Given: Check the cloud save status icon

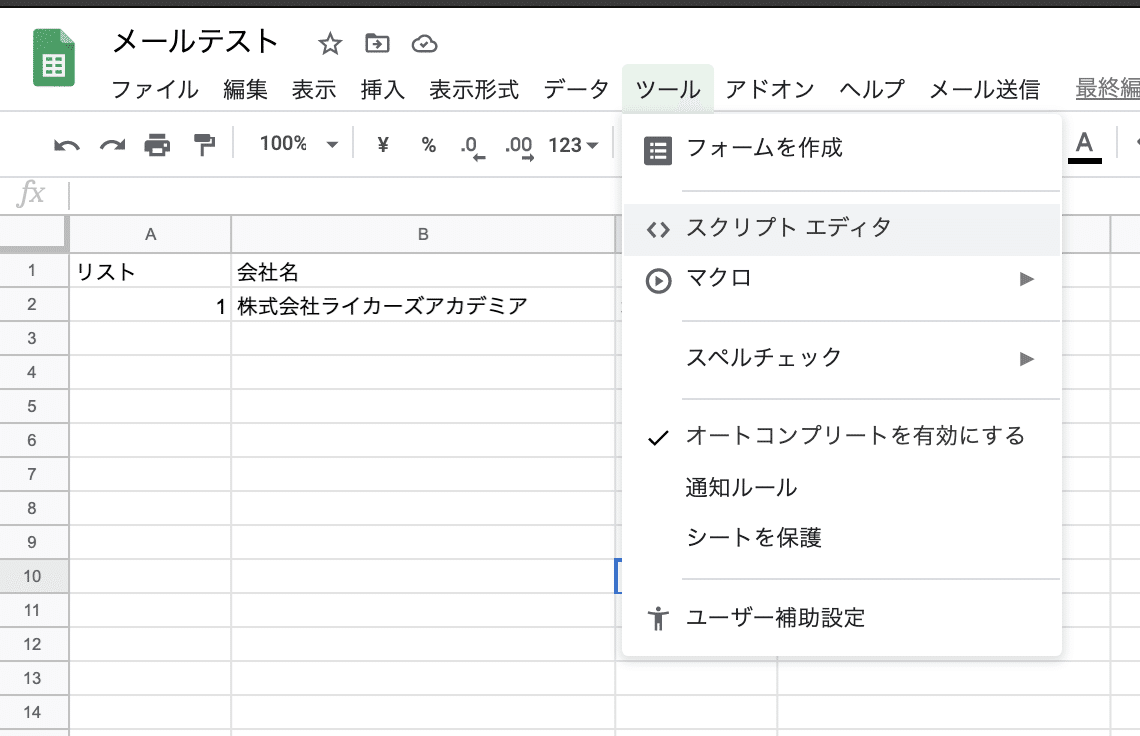Looking at the screenshot, I should 424,43.
